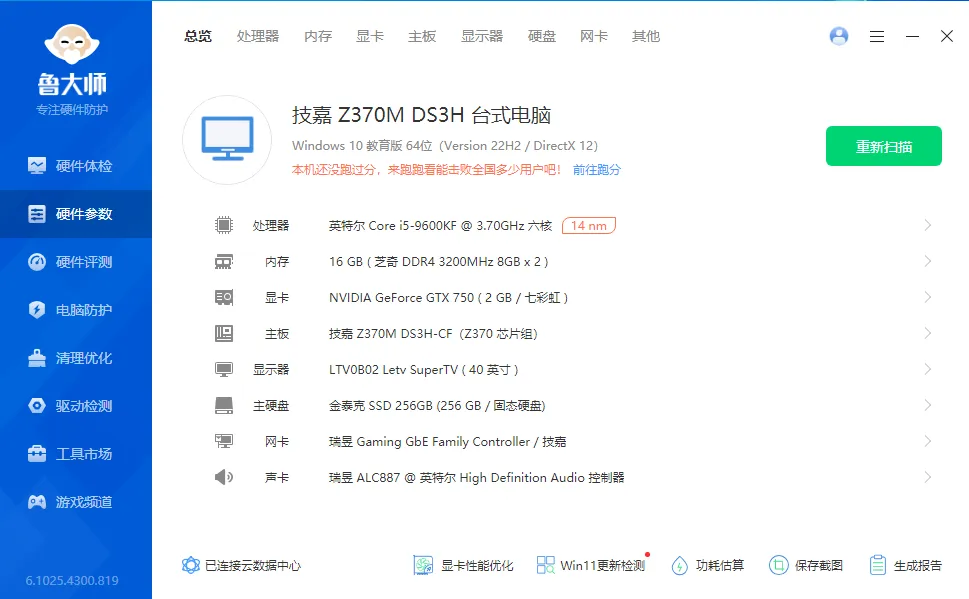Click the Win11更新检测 windows icon
This screenshot has height=599, width=969.
tap(546, 565)
